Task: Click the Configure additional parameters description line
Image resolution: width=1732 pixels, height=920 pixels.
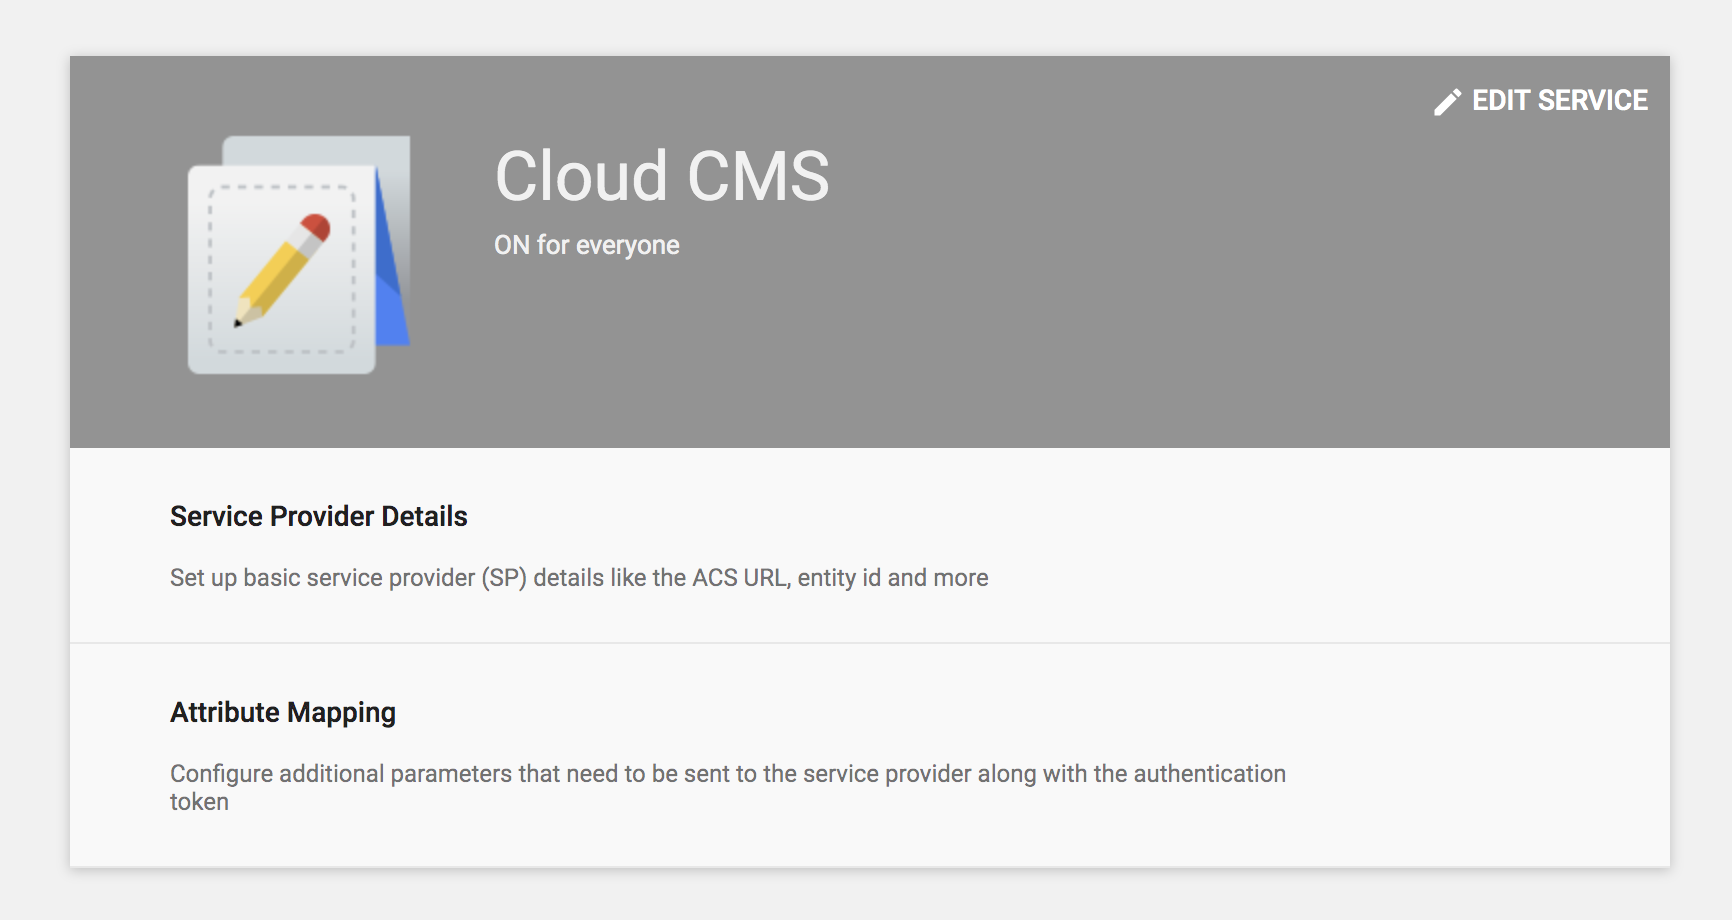Action: [x=727, y=774]
